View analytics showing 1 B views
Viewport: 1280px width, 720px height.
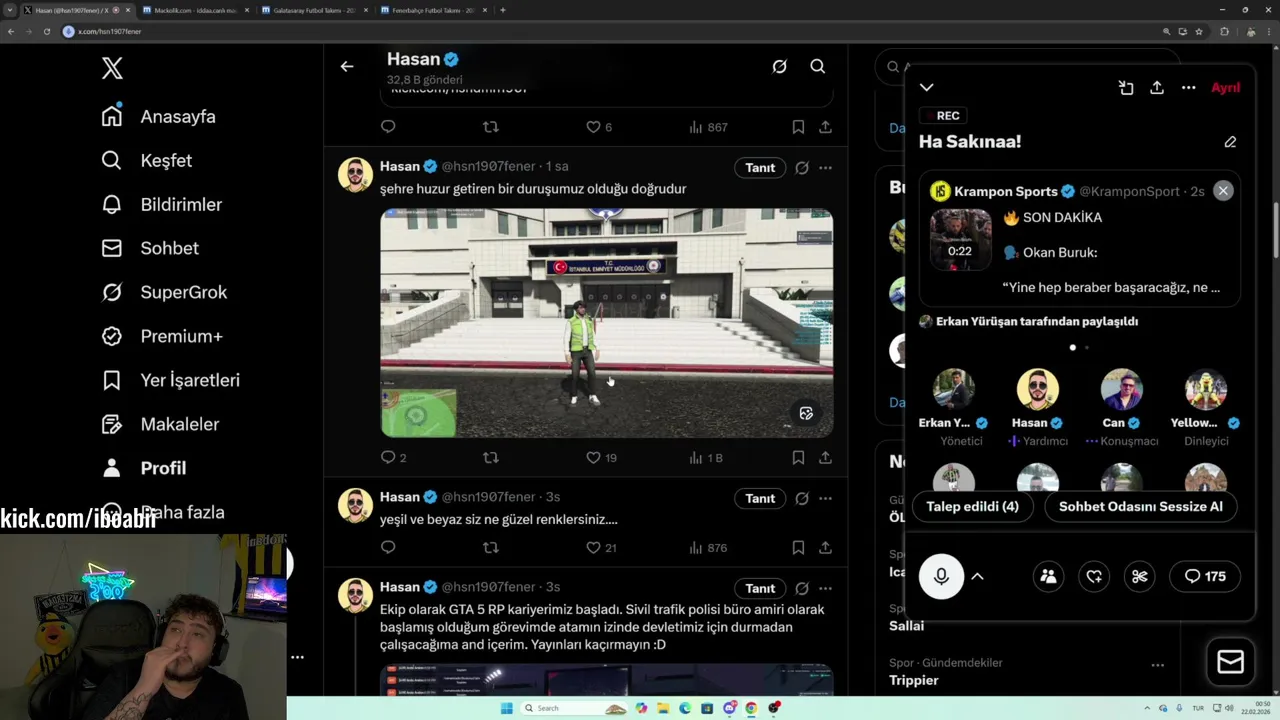706,457
